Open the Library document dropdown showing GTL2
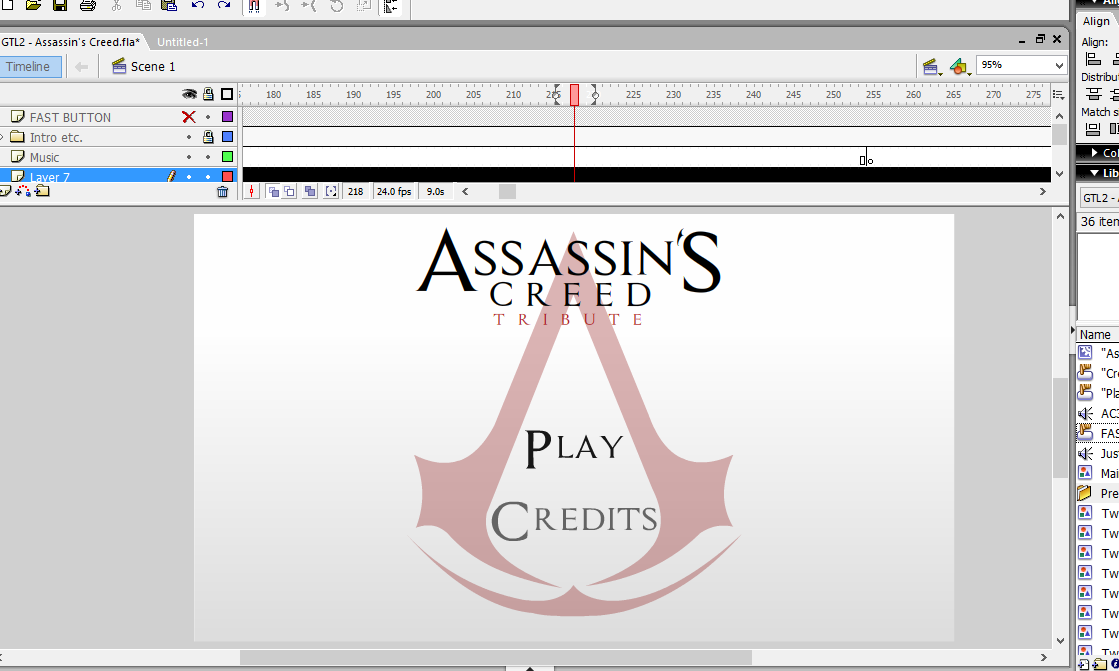 point(1099,198)
